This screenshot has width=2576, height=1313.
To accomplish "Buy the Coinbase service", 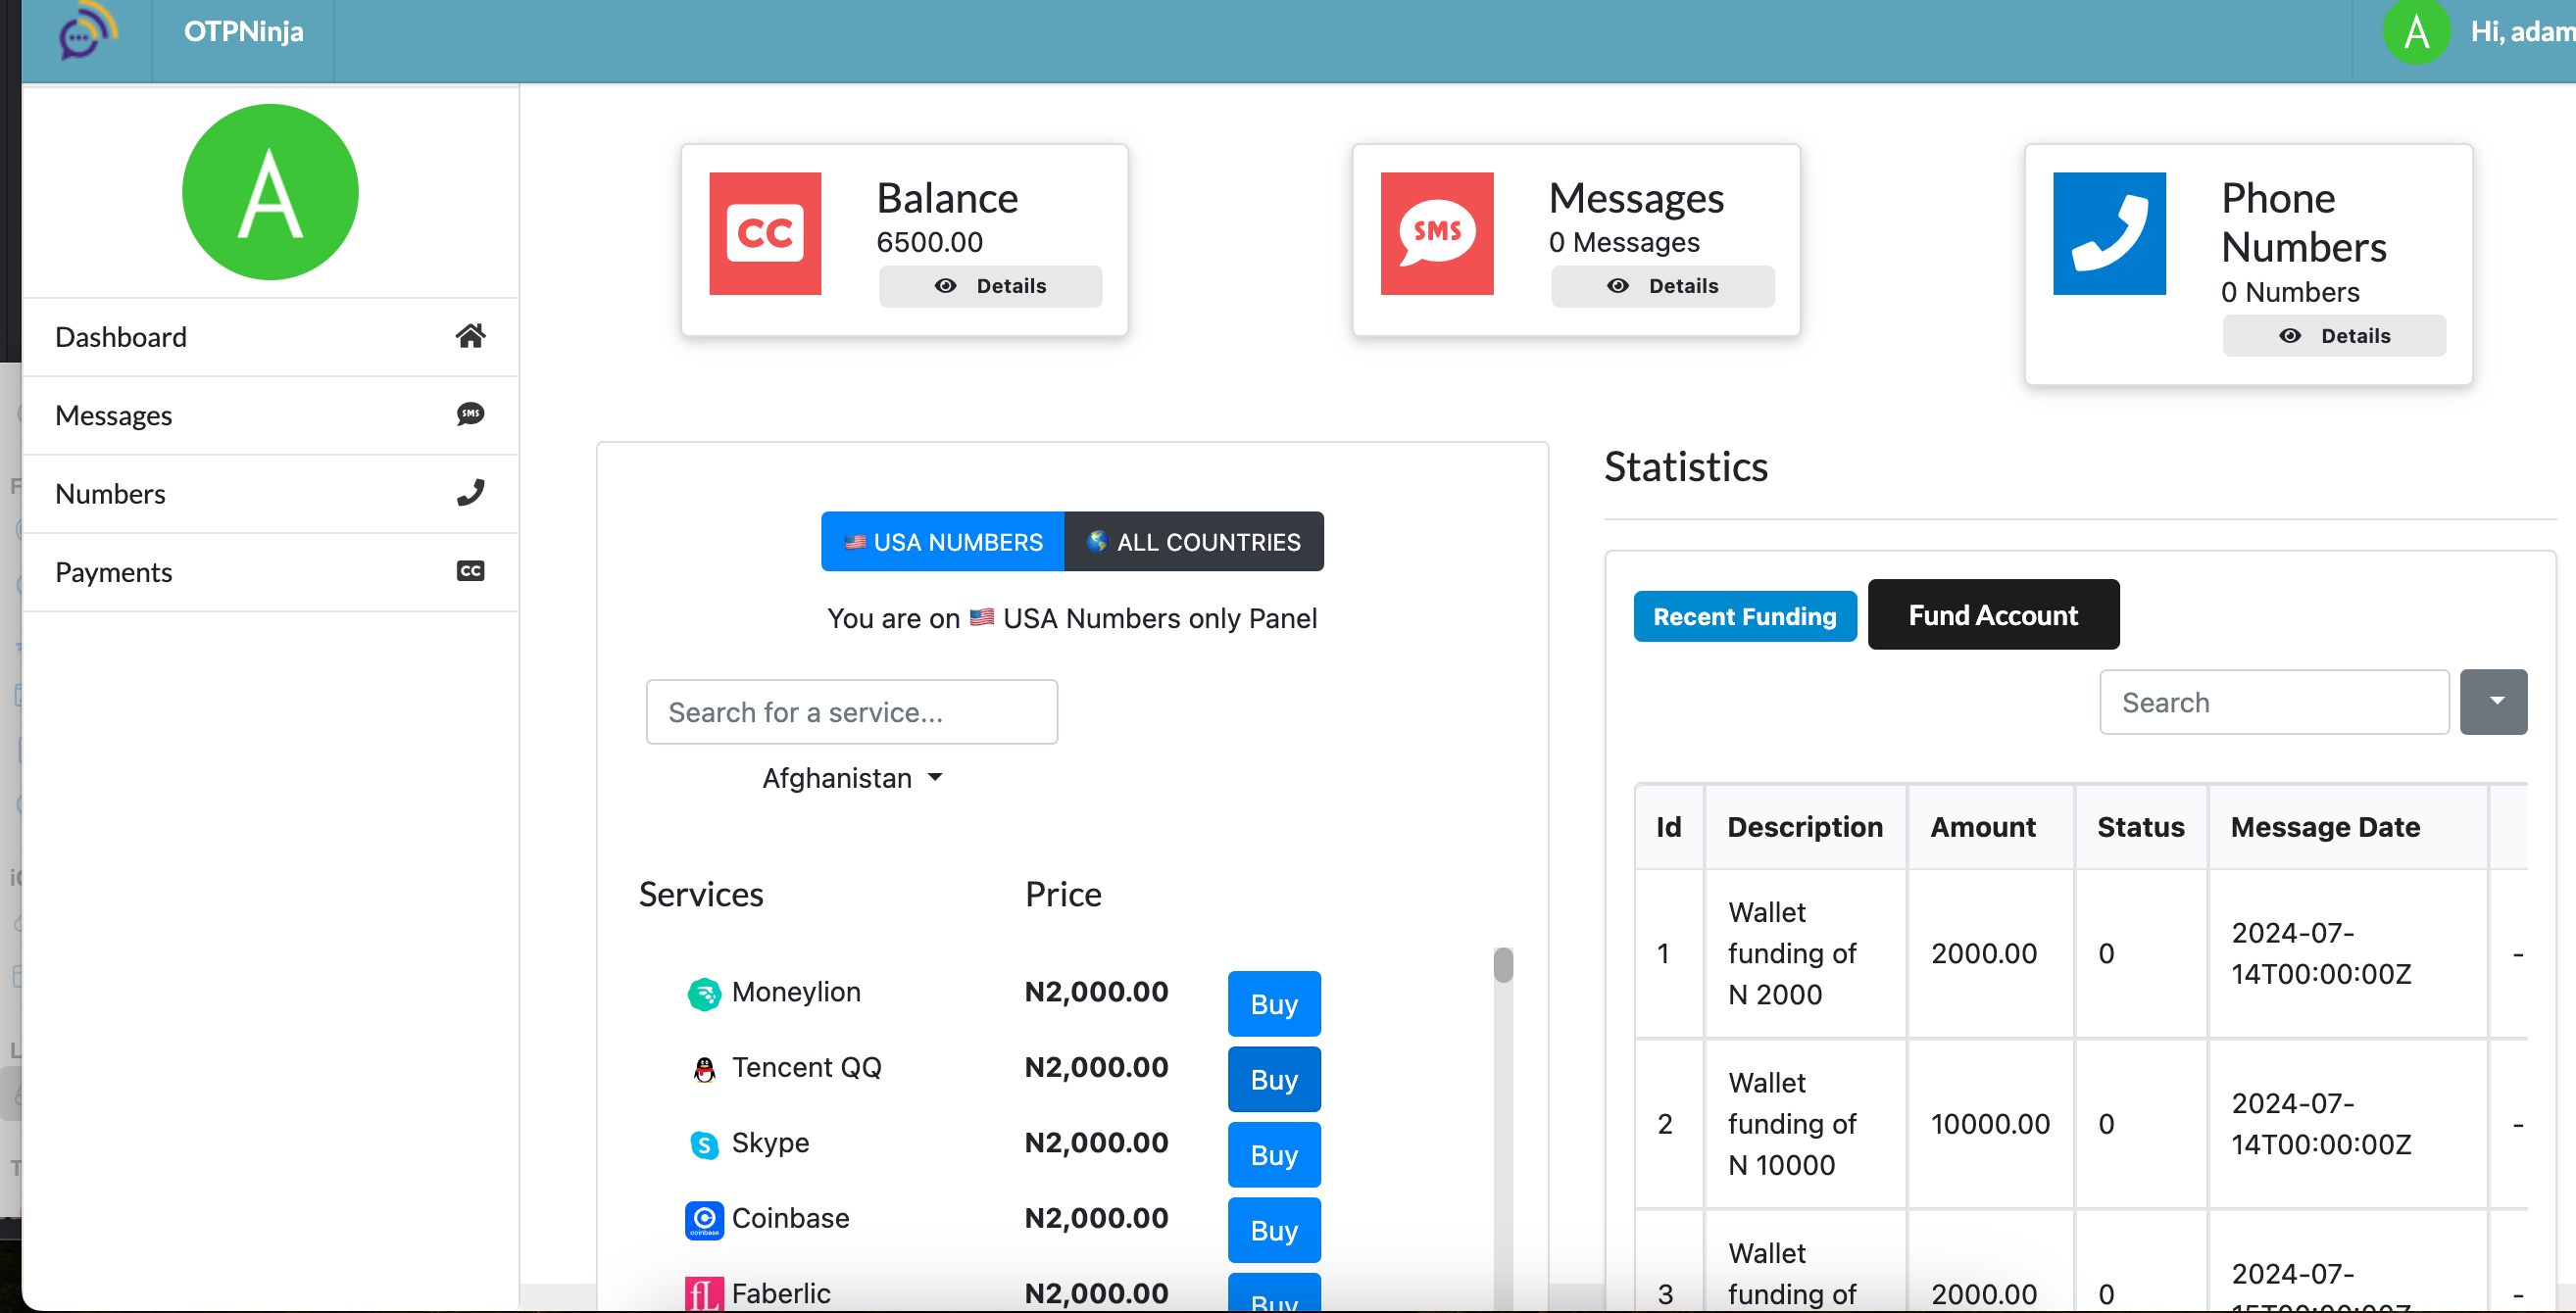I will (x=1274, y=1230).
